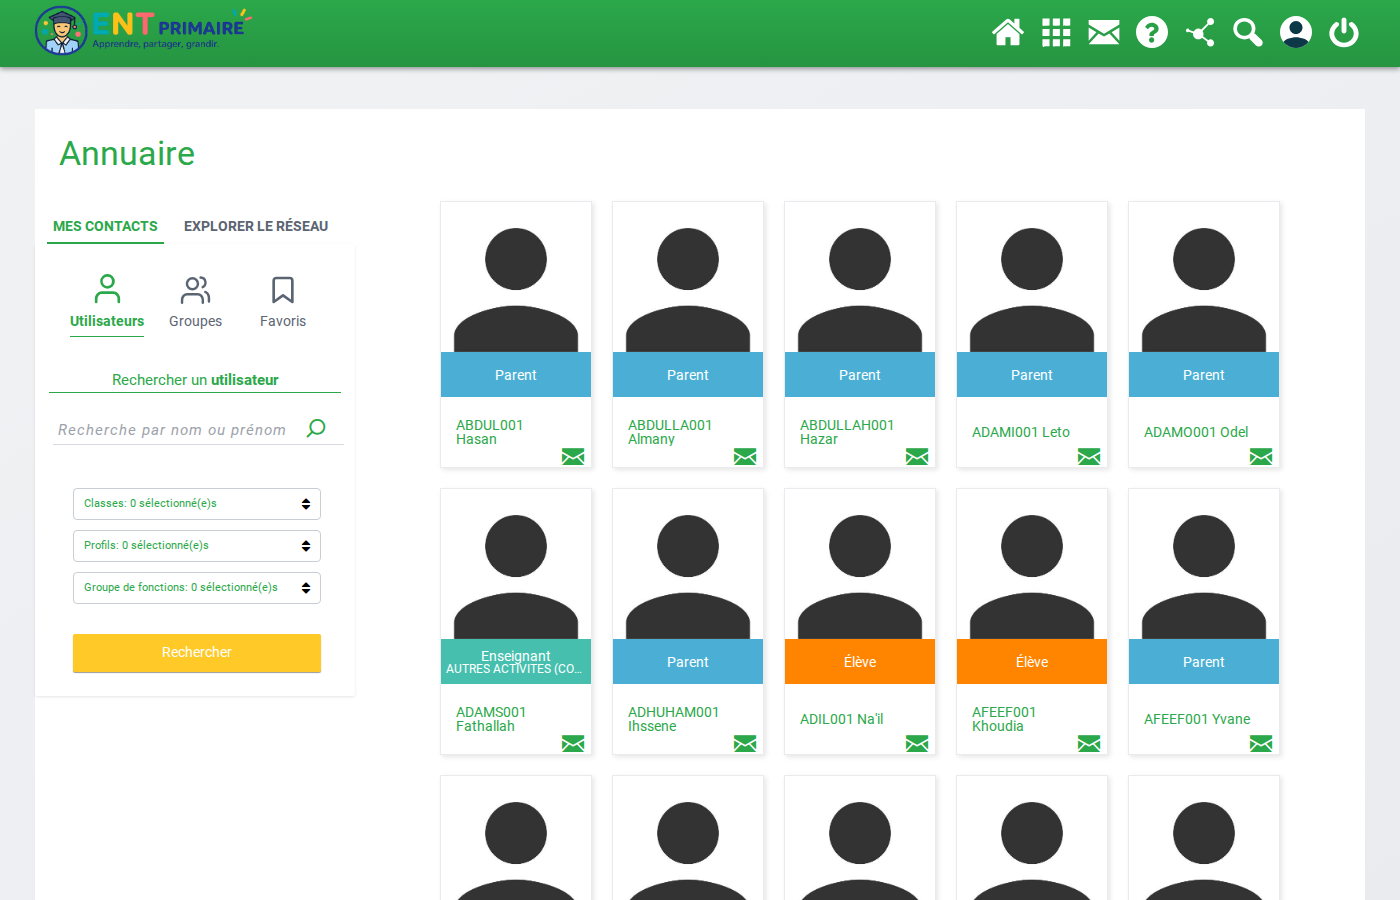Click the Enseignant role banner on ADAMS001
Screen dimensions: 1400x900
coord(516,662)
